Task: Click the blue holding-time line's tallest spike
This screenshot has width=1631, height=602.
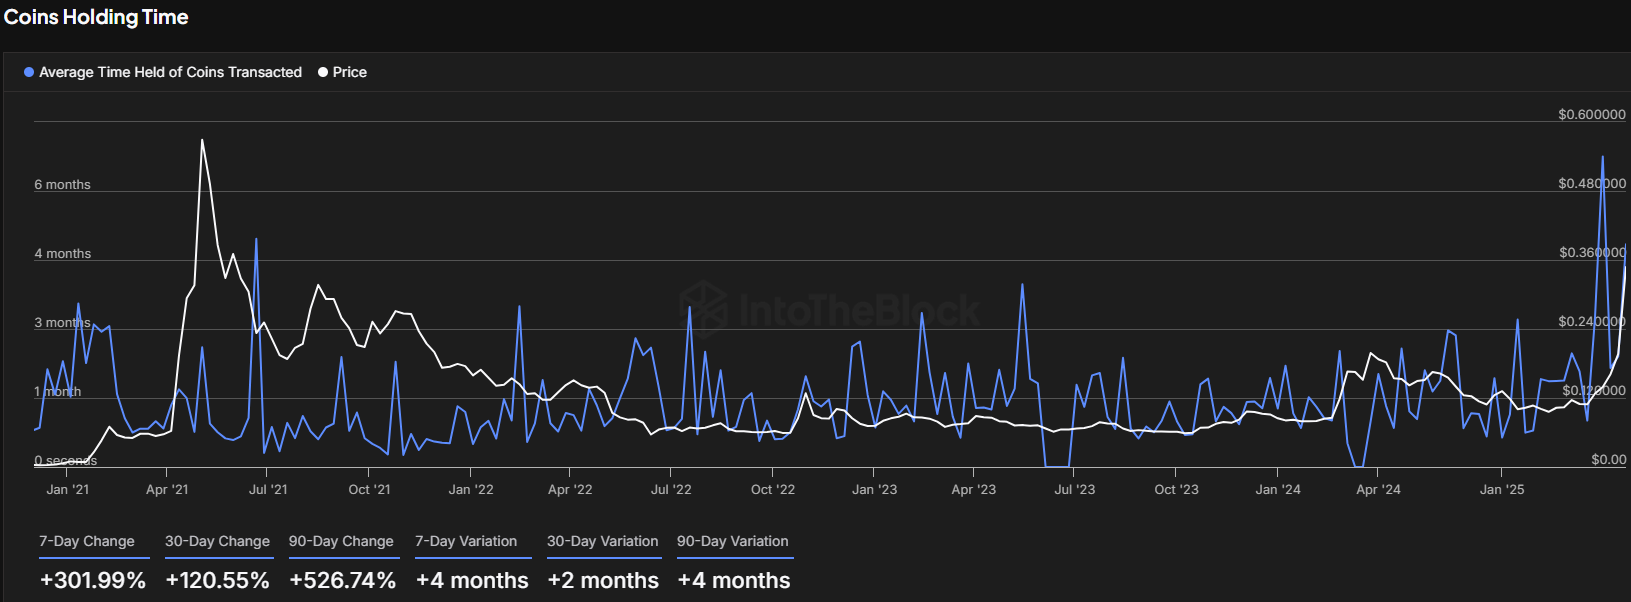Action: coord(1603,157)
